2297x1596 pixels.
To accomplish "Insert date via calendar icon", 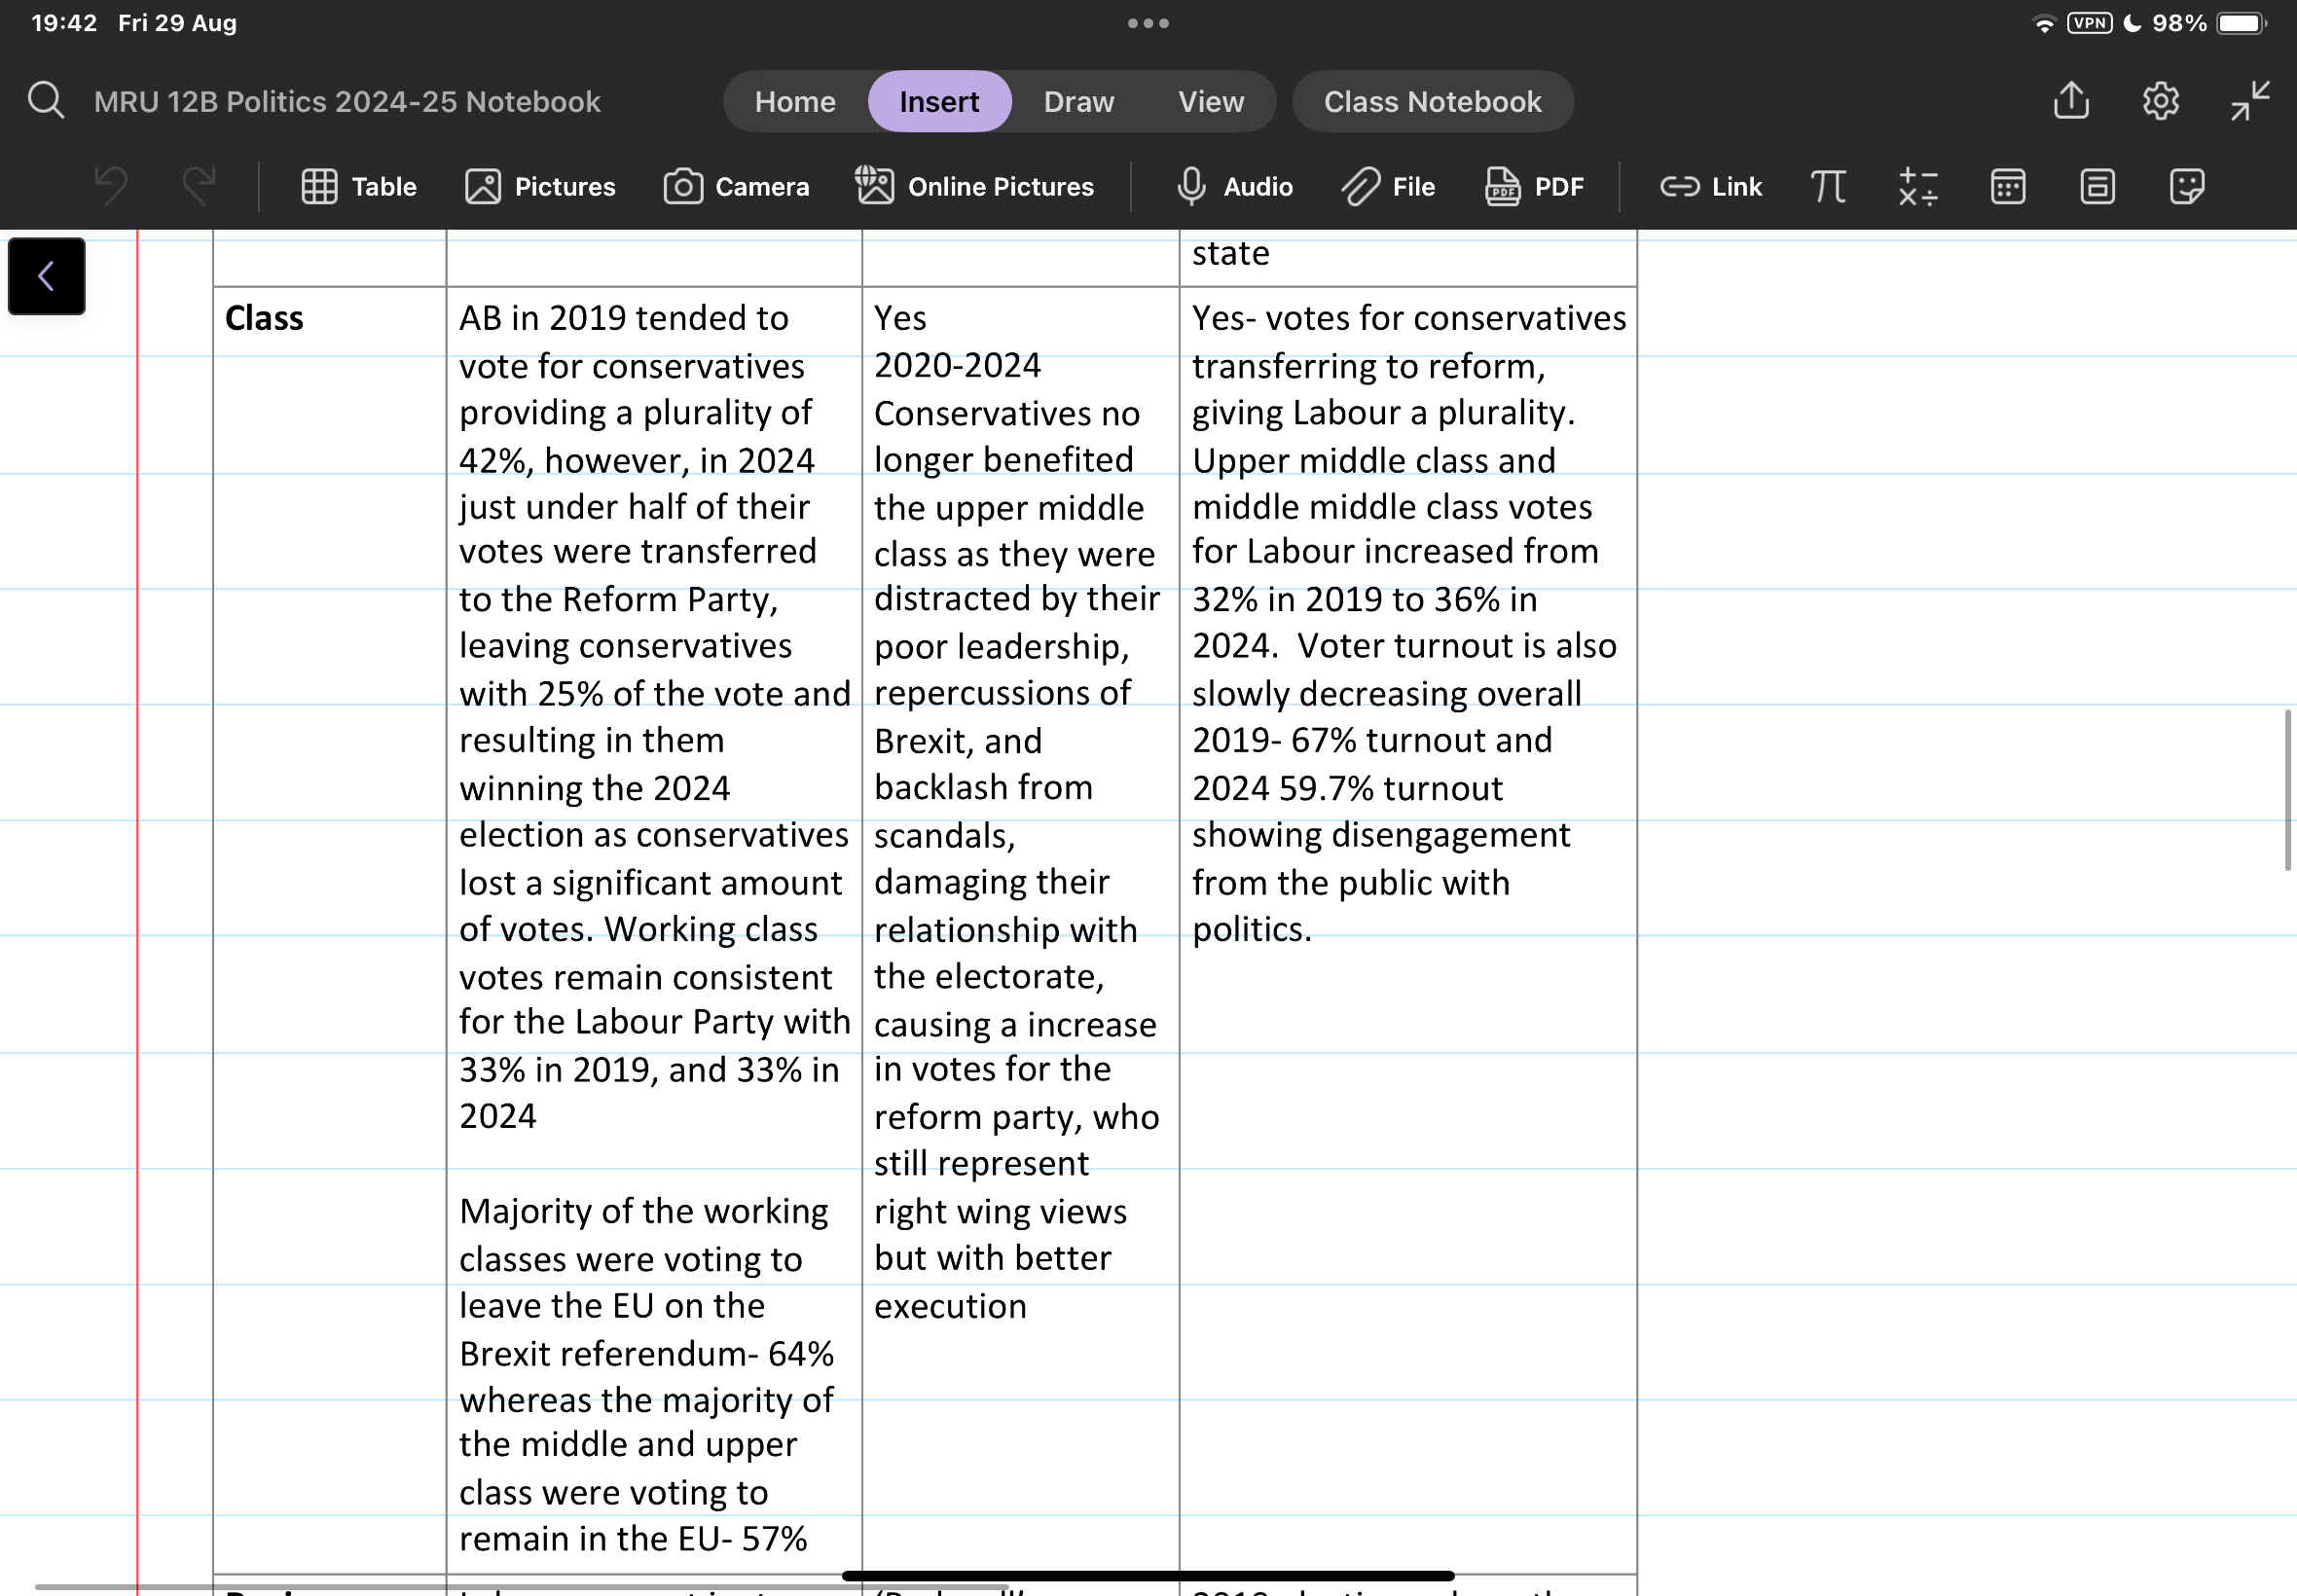I will tap(2008, 187).
